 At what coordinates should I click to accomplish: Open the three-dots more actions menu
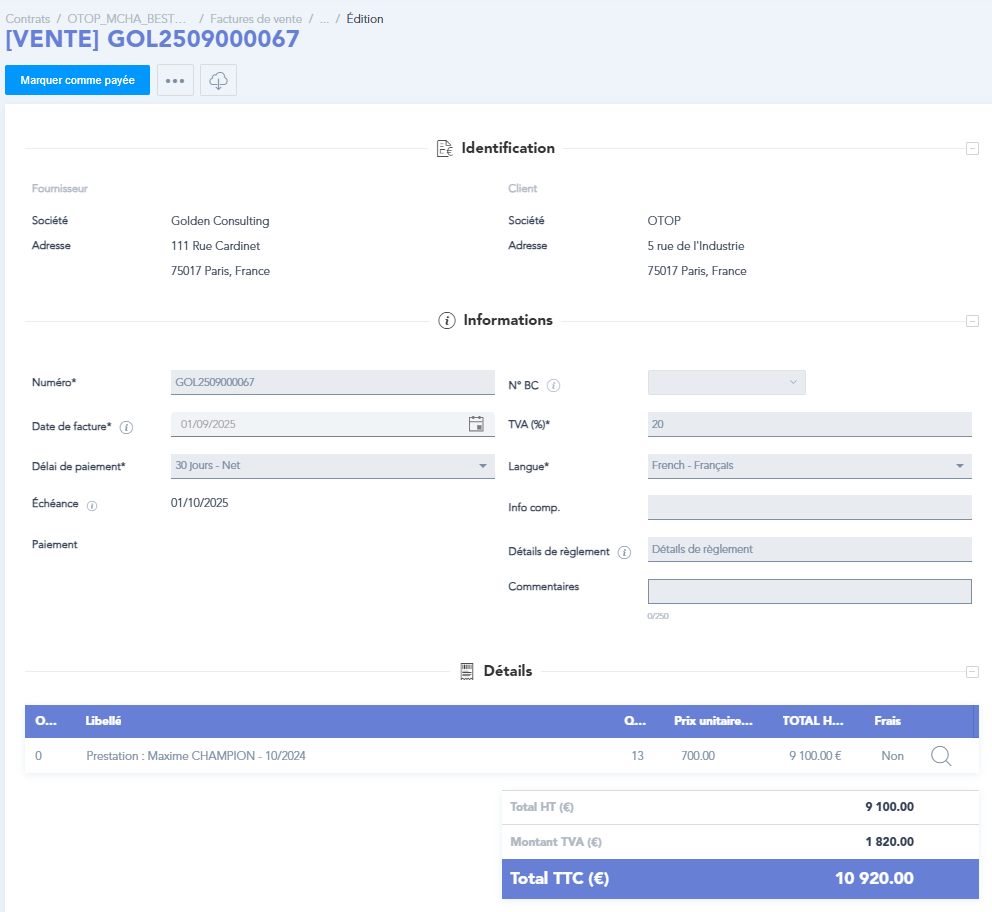coord(175,80)
